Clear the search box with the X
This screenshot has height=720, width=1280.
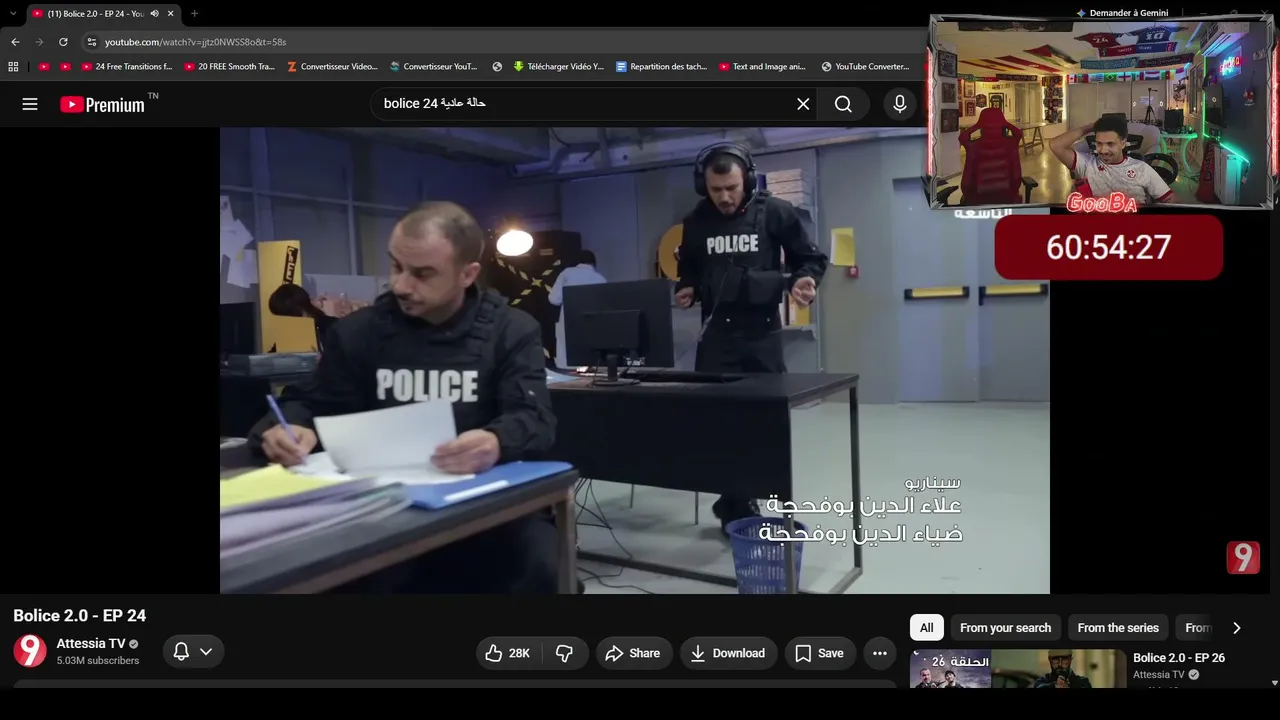(803, 104)
